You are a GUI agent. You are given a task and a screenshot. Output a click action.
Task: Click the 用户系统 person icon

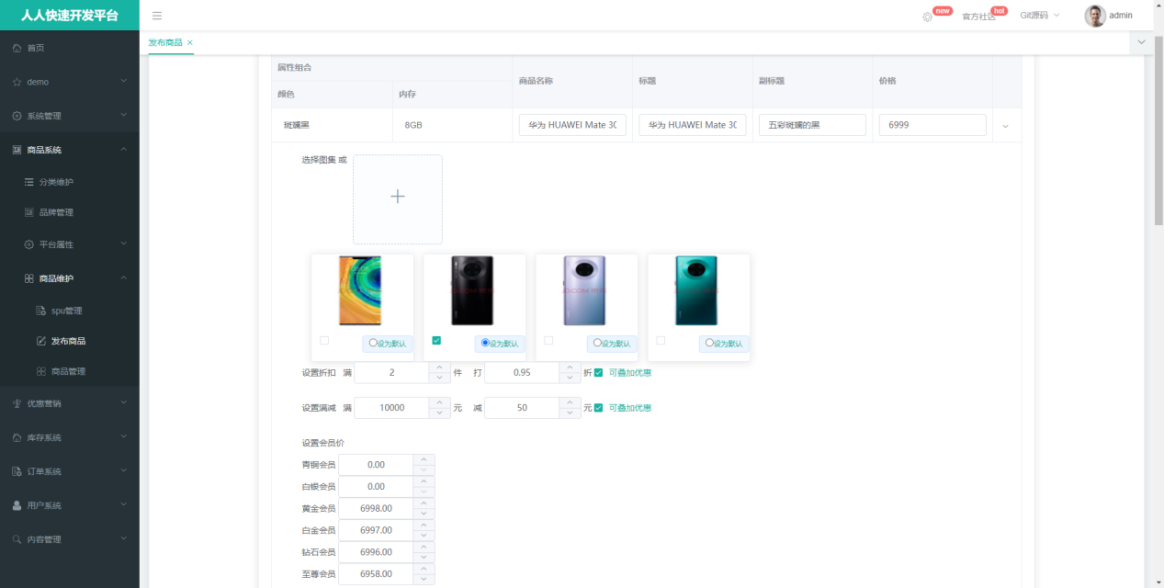pos(17,505)
